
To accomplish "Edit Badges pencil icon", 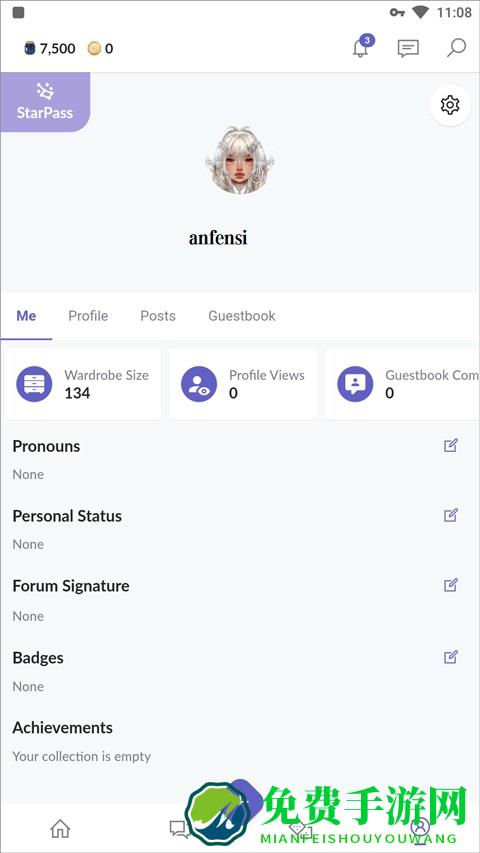I will point(451,657).
